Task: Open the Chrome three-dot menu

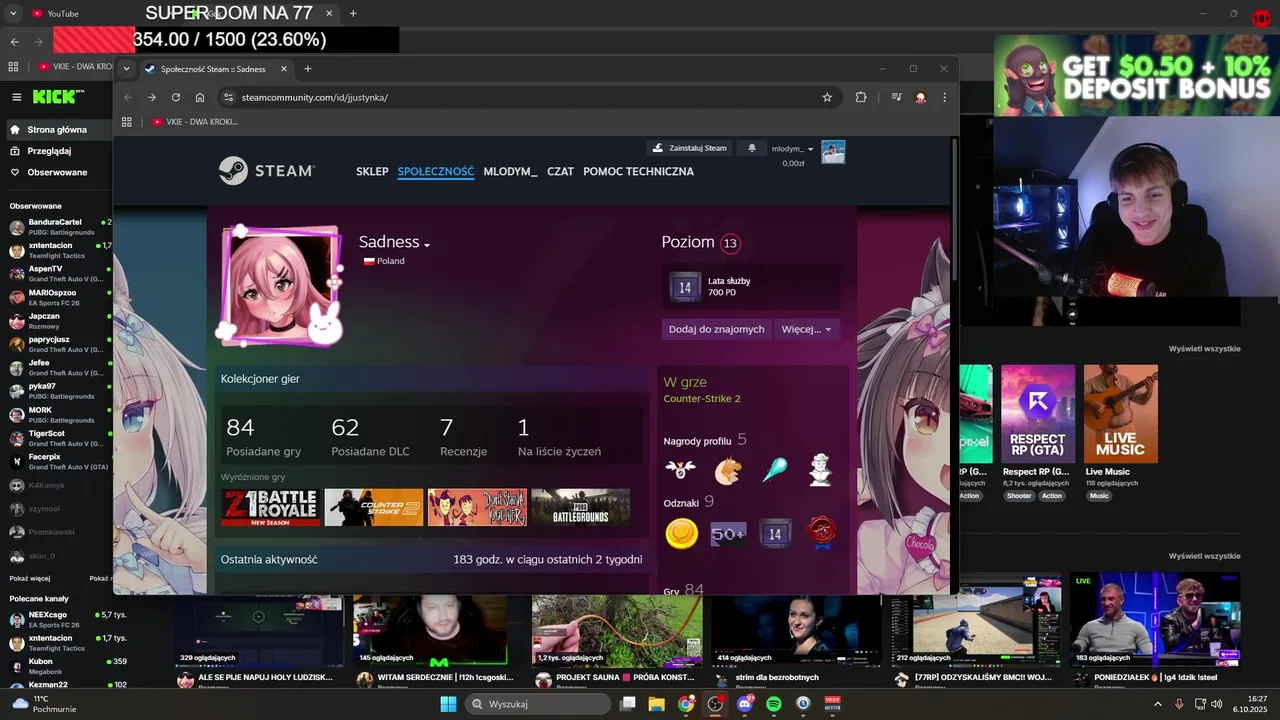Action: click(944, 97)
